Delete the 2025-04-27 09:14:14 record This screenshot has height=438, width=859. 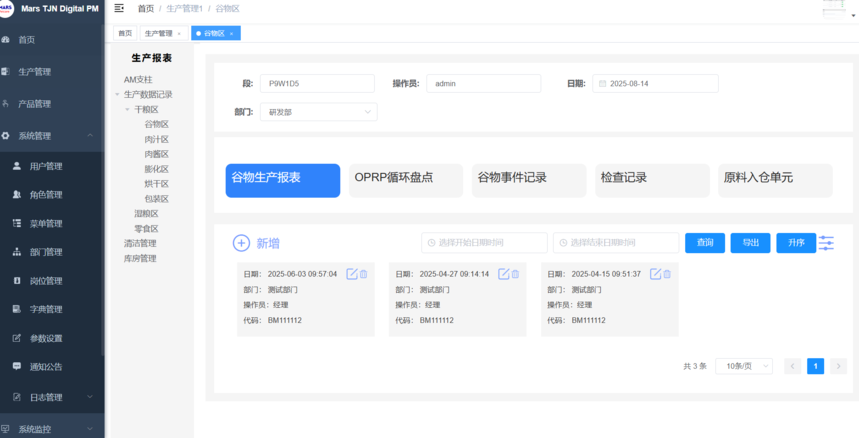coord(515,274)
